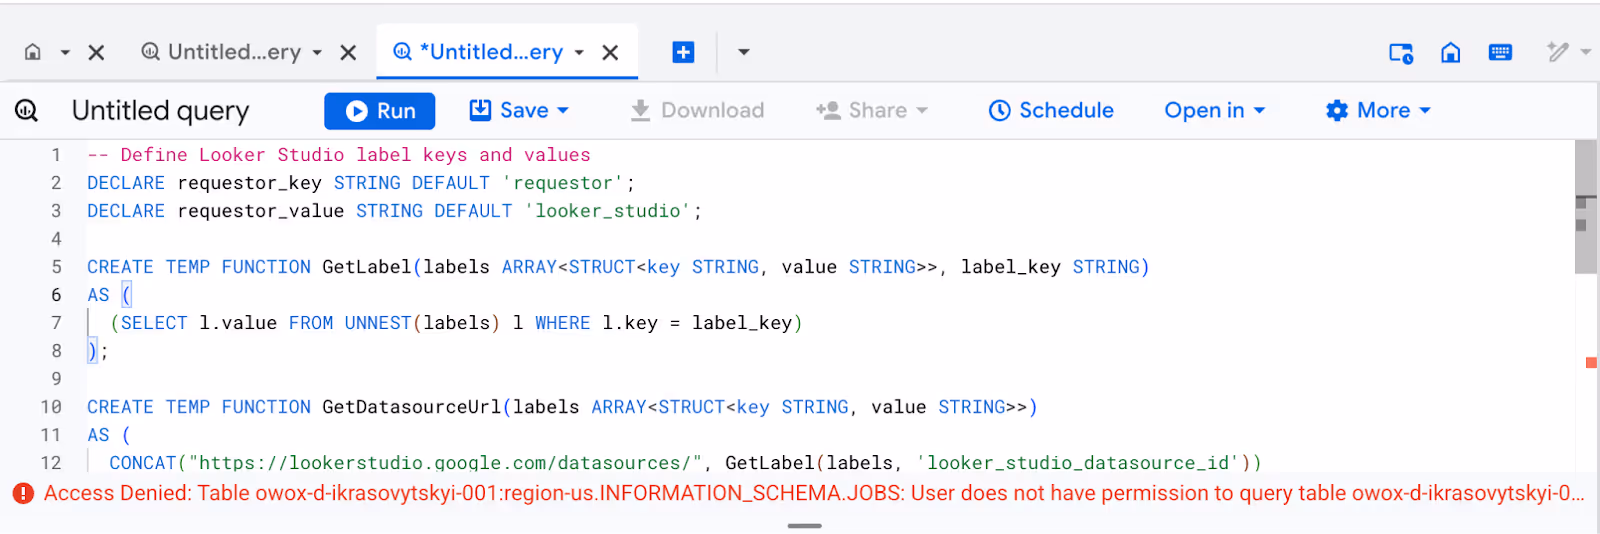The height and width of the screenshot is (534, 1600).
Task: Click the AS keyword on line 6
Action: click(x=98, y=295)
